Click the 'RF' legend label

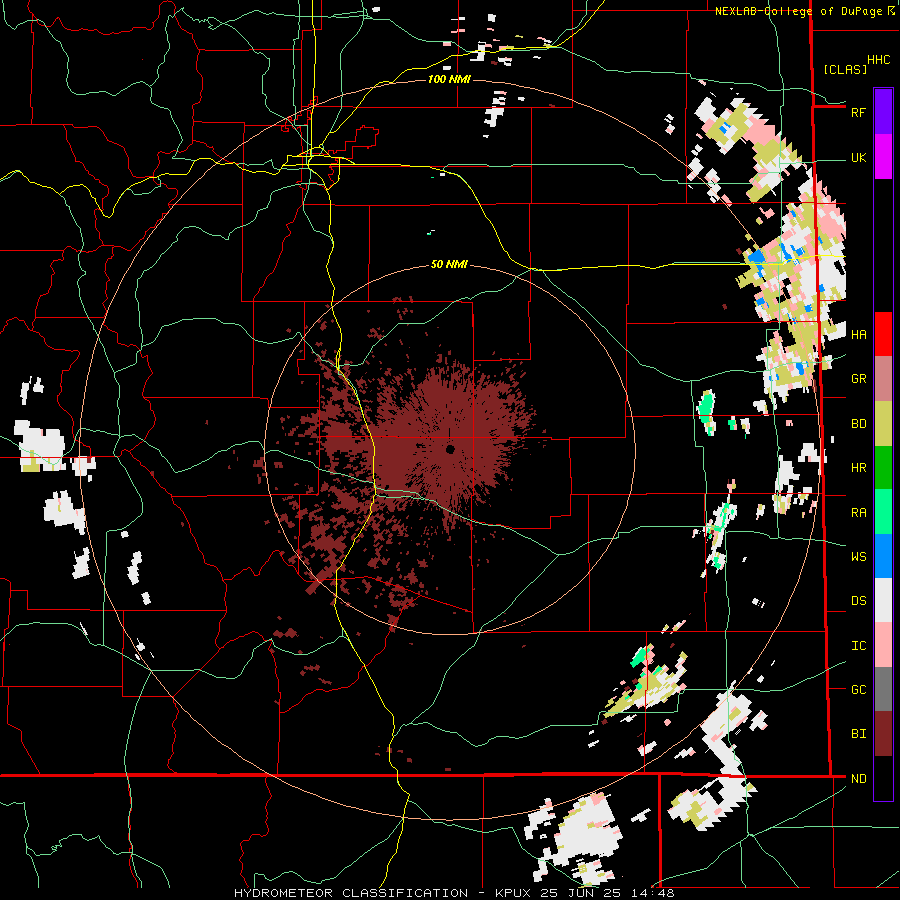pyautogui.click(x=858, y=112)
